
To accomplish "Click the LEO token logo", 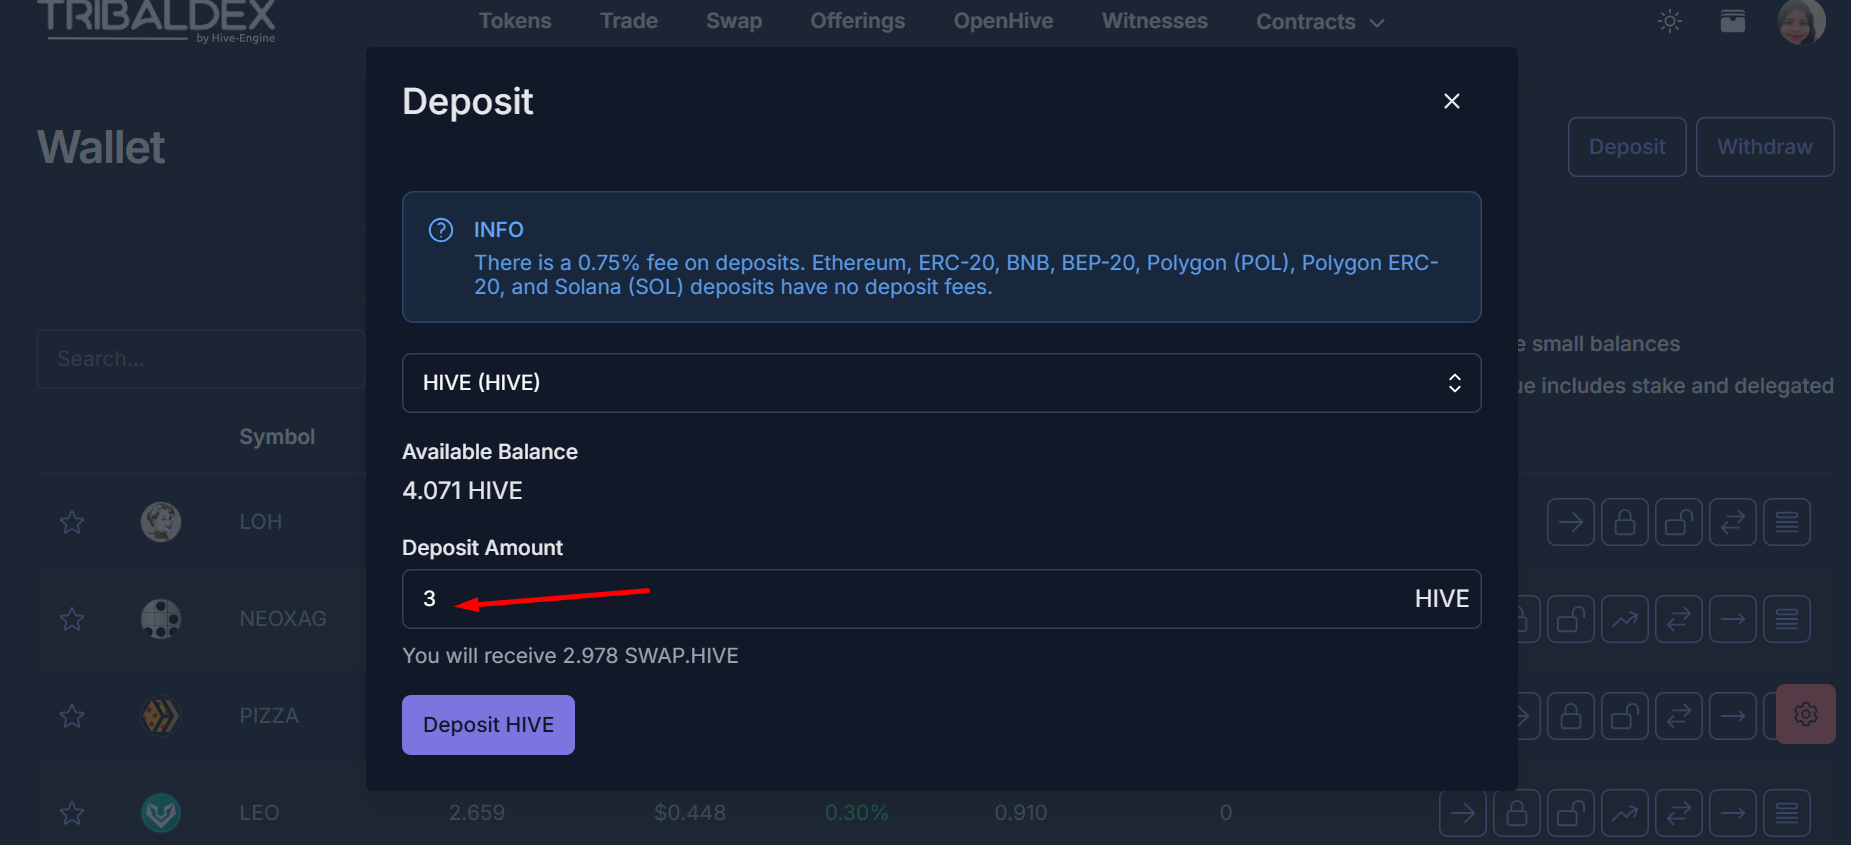I will click(x=161, y=813).
